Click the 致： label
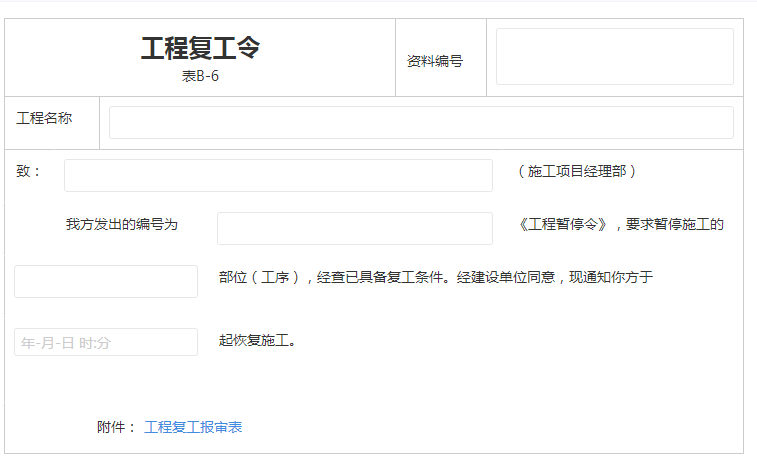 [x=29, y=171]
